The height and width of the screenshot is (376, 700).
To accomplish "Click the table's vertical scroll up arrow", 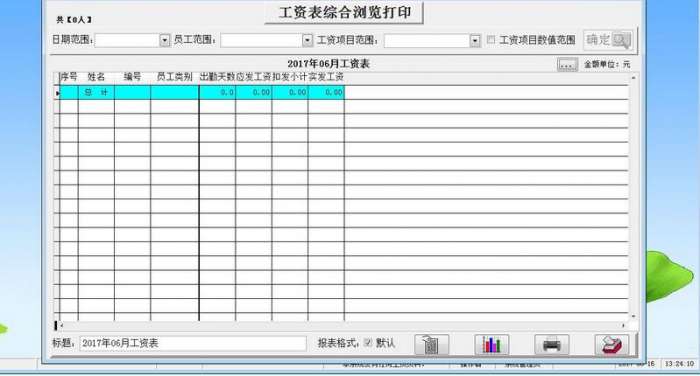I will pos(633,78).
